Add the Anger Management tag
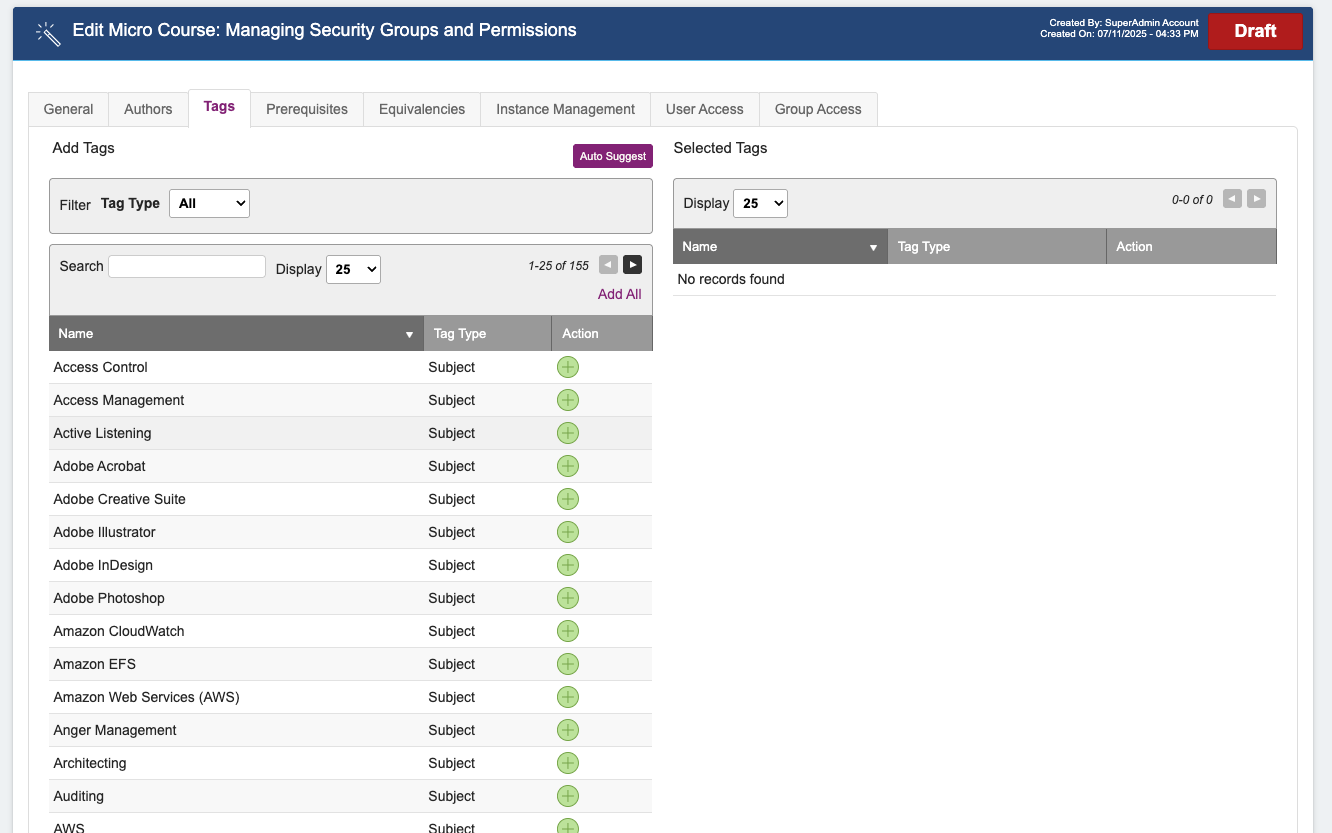 click(568, 730)
